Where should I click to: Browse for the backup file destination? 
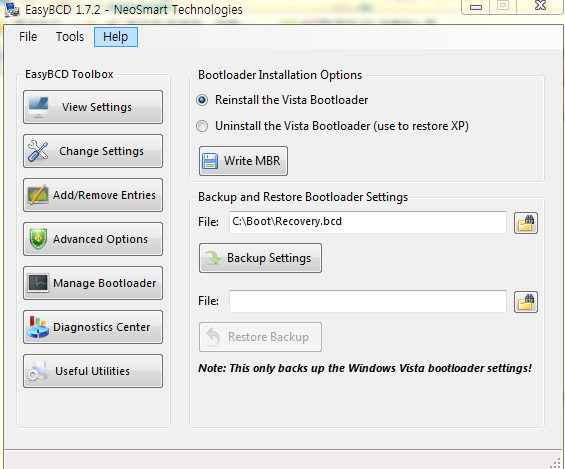(x=526, y=223)
